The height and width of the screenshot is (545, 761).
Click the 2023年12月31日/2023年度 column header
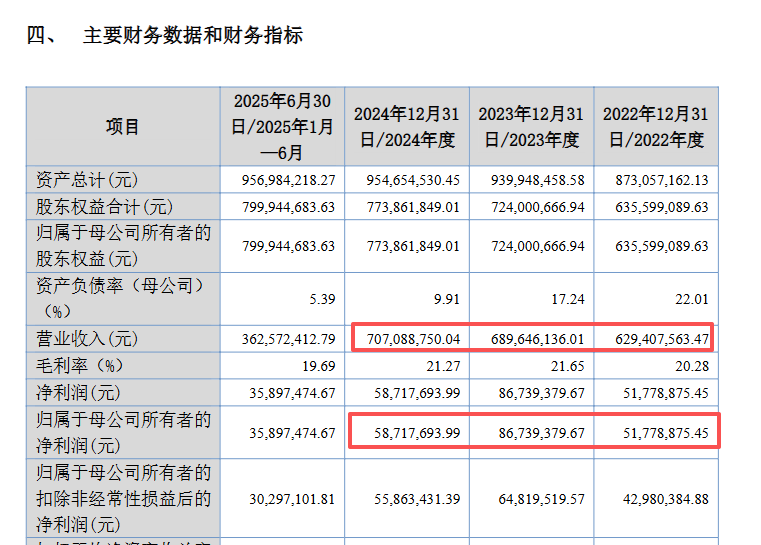[x=530, y=127]
